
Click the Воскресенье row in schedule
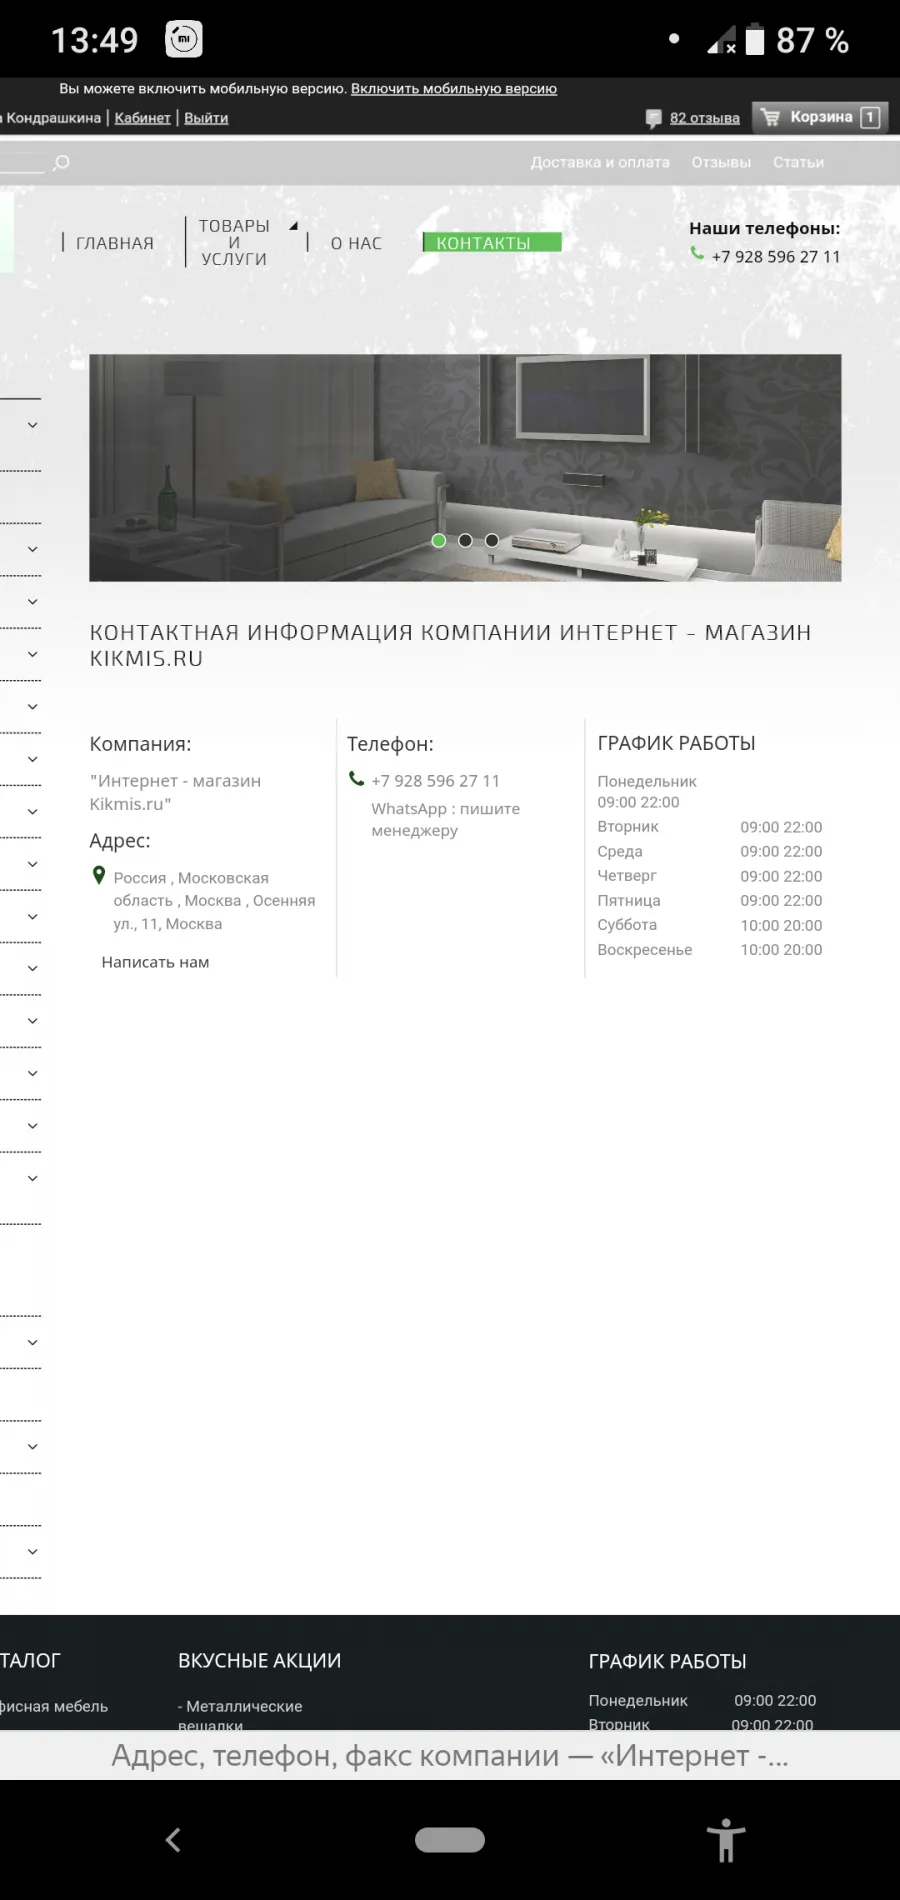[710, 950]
